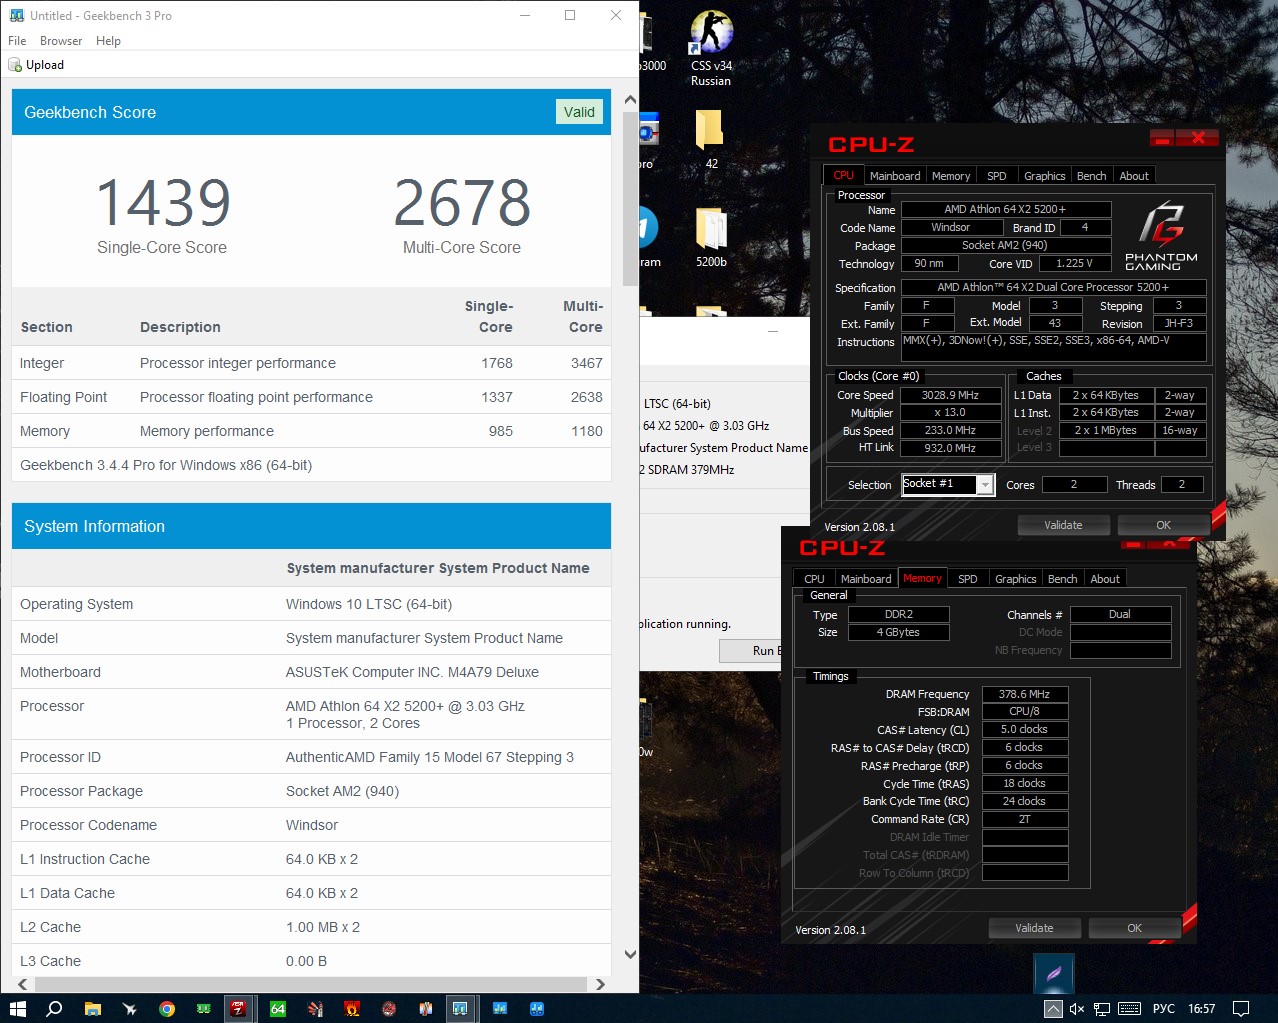Click the CPU Name field AMD Athlon 64 X2 5200+
The width and height of the screenshot is (1278, 1023).
[x=1006, y=210]
